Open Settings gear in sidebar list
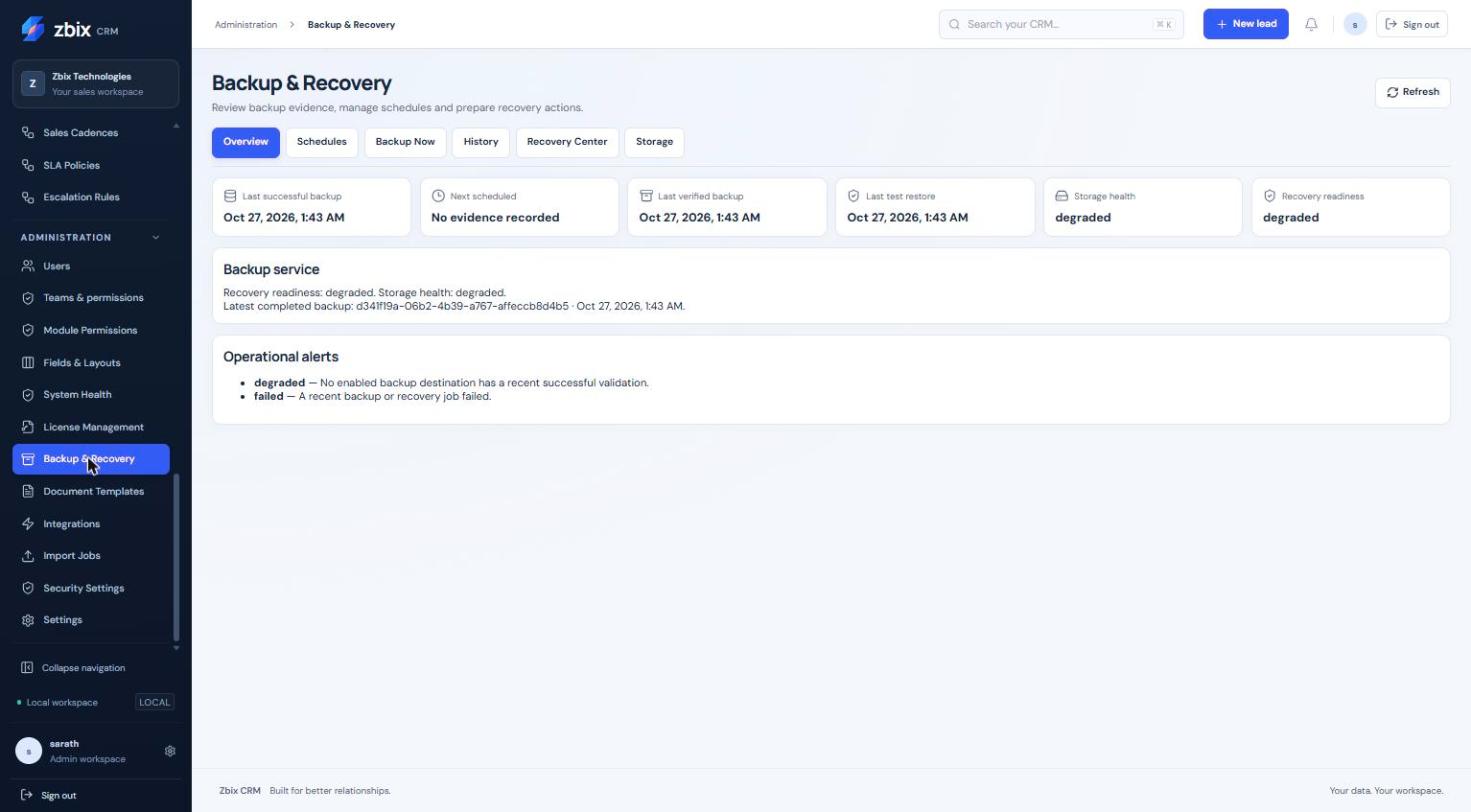Screen dimensions: 1471x812 click(x=28, y=620)
